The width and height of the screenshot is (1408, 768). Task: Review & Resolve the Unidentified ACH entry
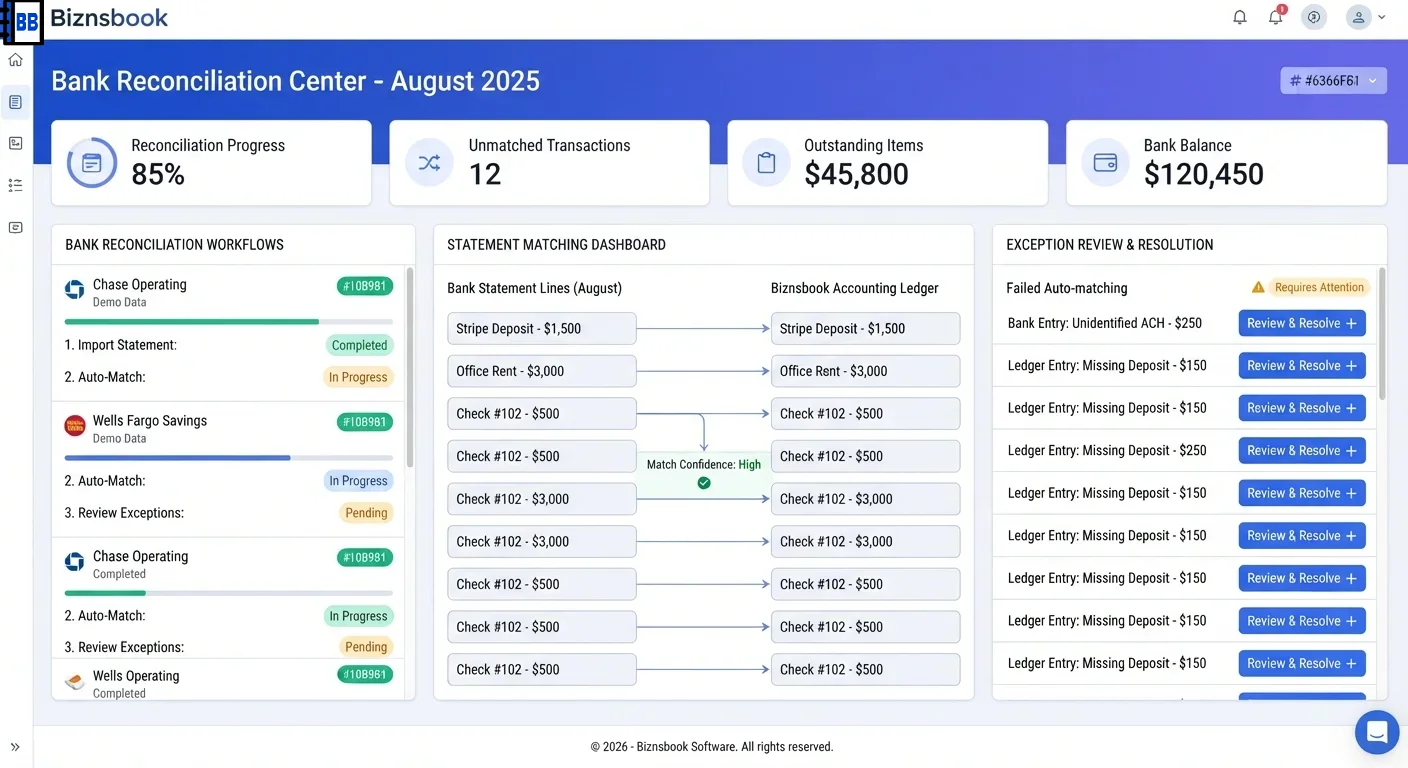point(1302,323)
